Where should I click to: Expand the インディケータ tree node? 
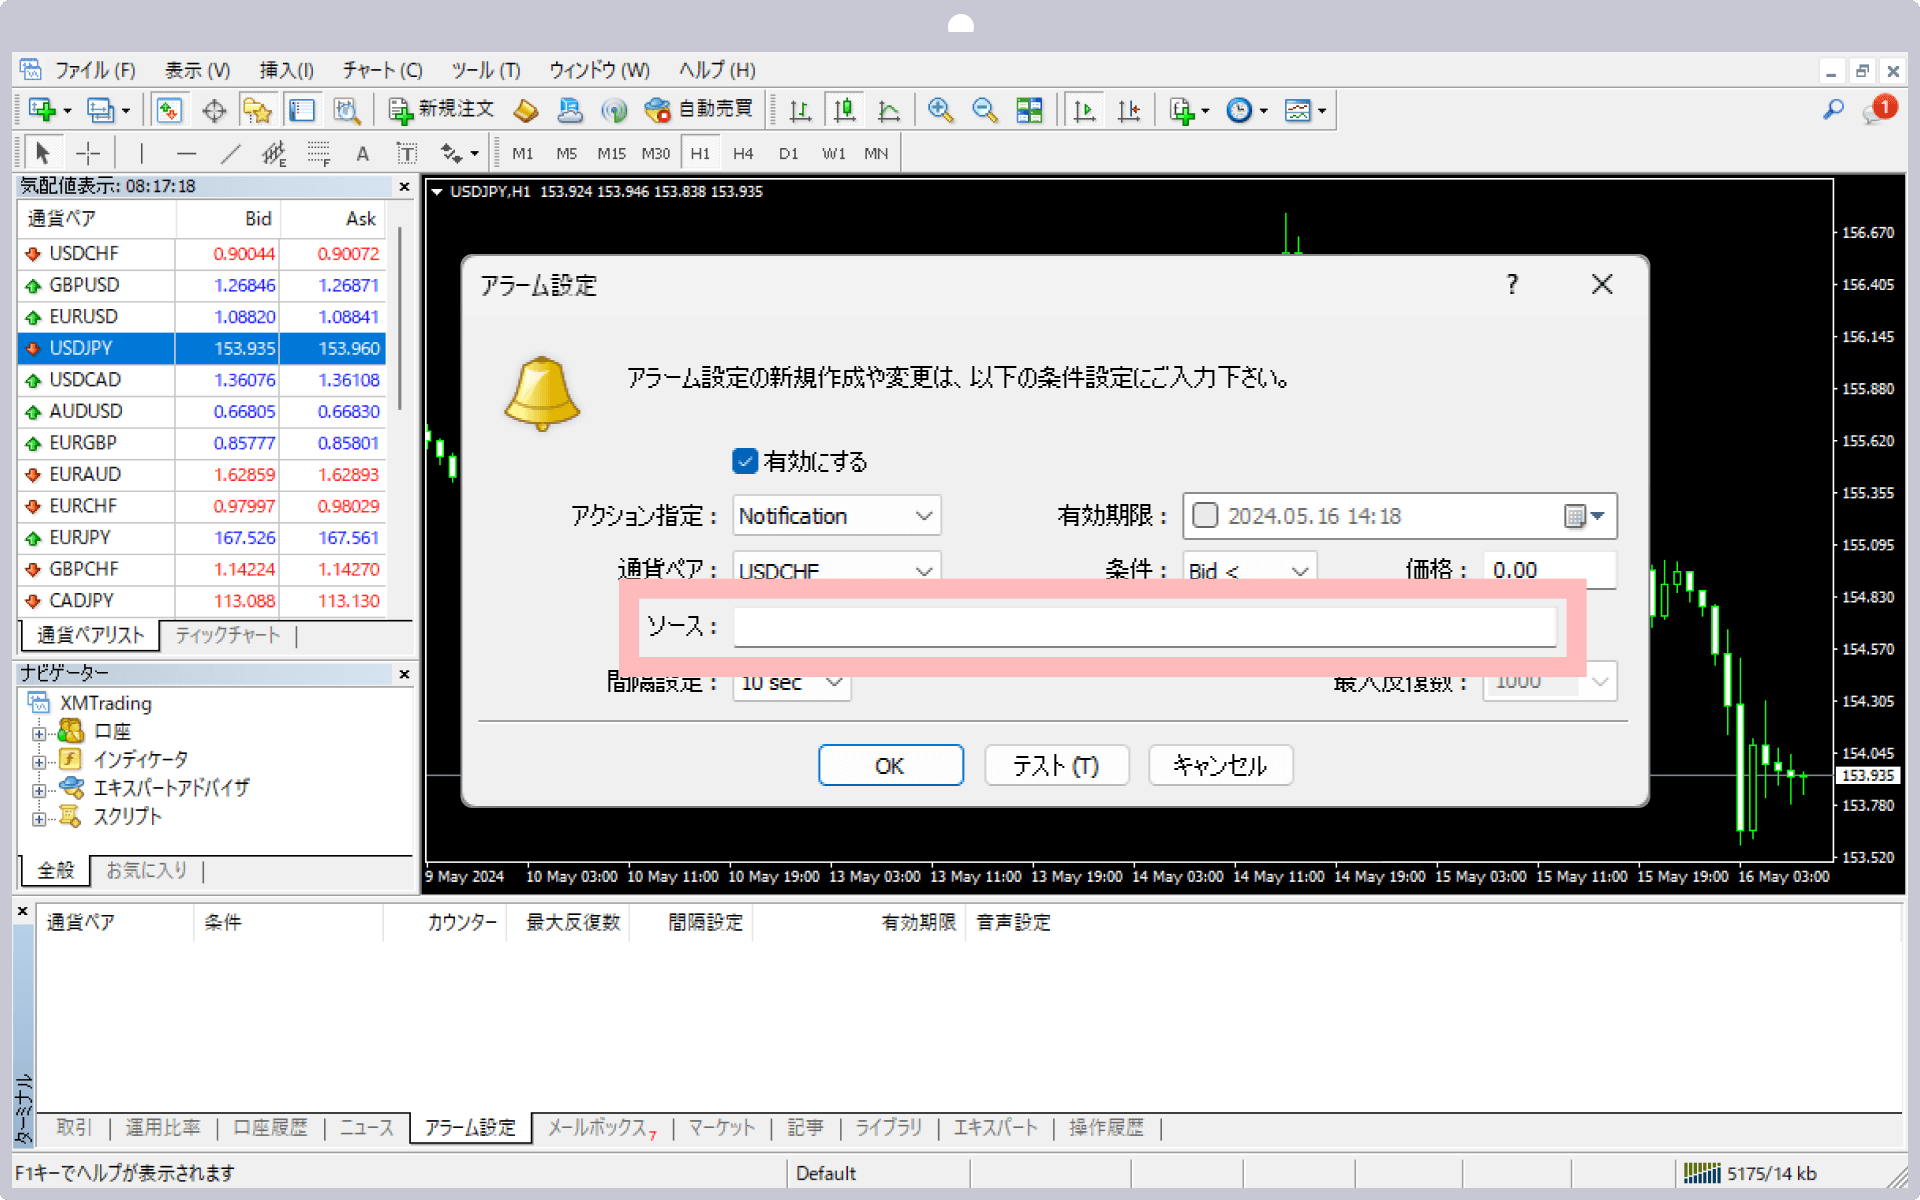point(38,761)
